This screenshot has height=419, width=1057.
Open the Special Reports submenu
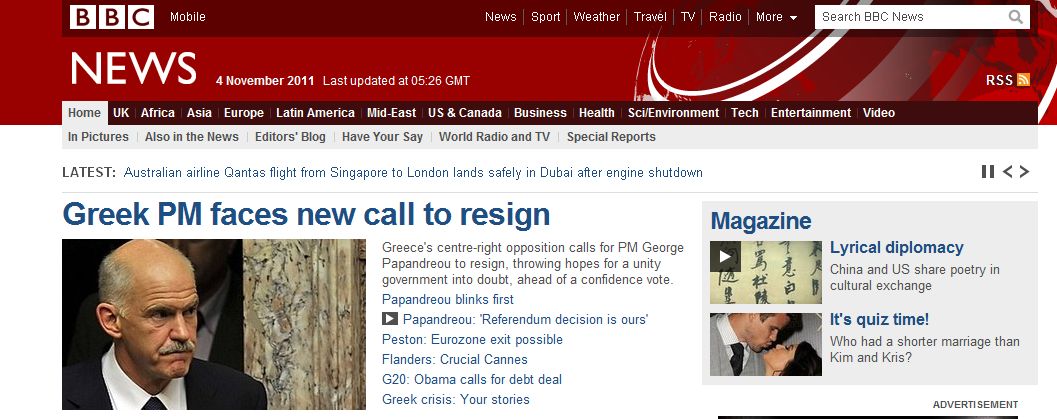click(x=611, y=137)
